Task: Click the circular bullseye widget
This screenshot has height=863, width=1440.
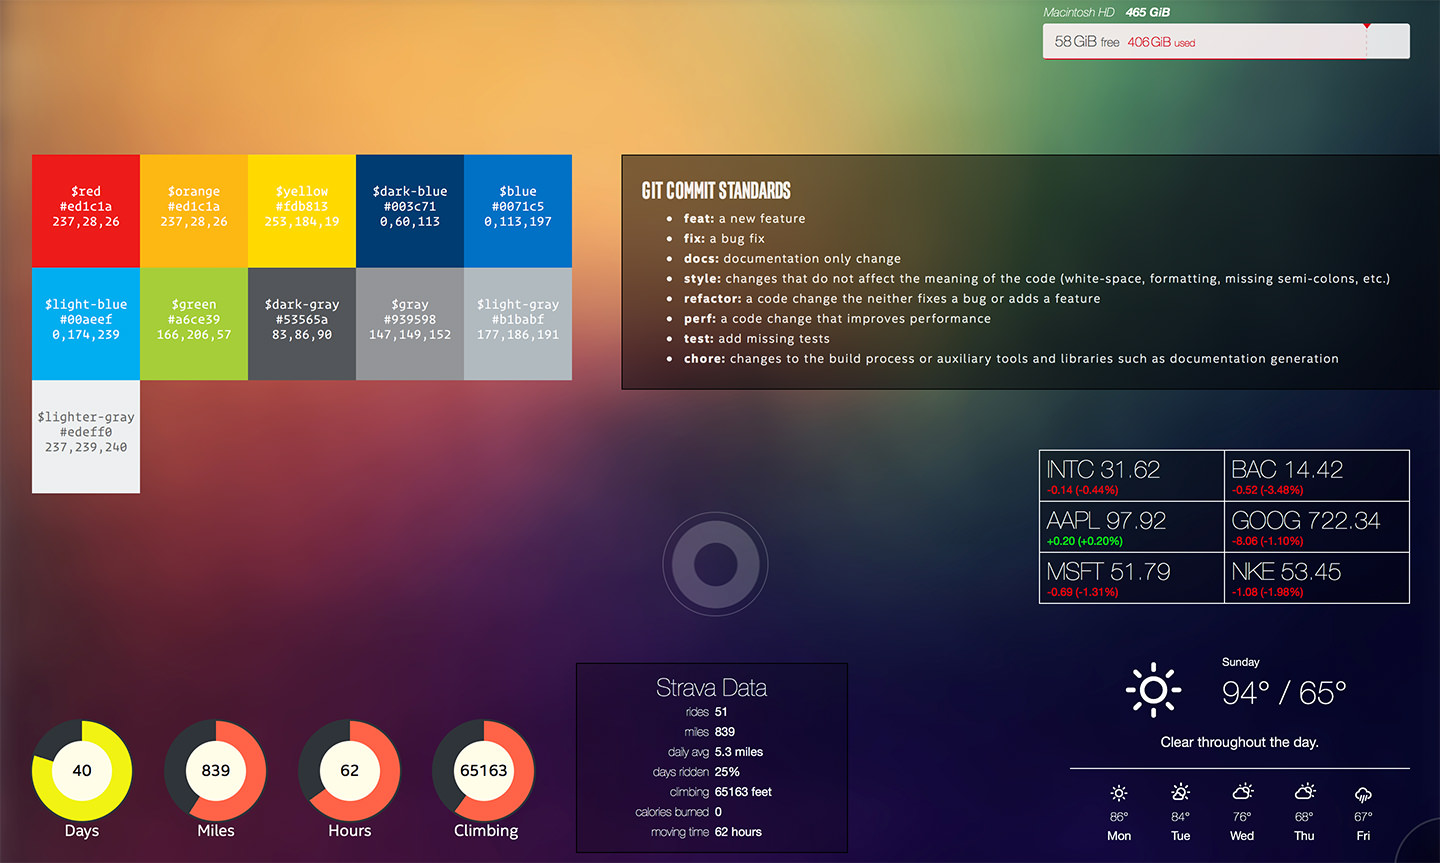Action: pos(715,563)
